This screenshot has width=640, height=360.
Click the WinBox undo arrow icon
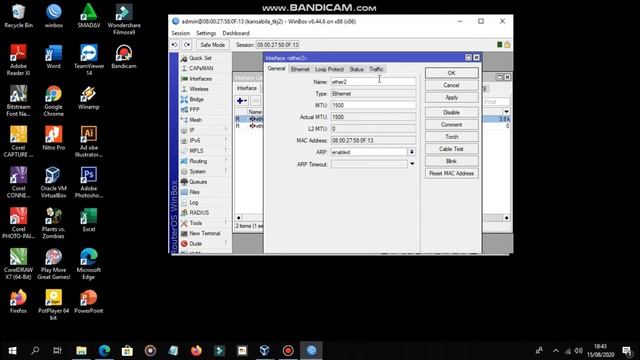pyautogui.click(x=175, y=44)
